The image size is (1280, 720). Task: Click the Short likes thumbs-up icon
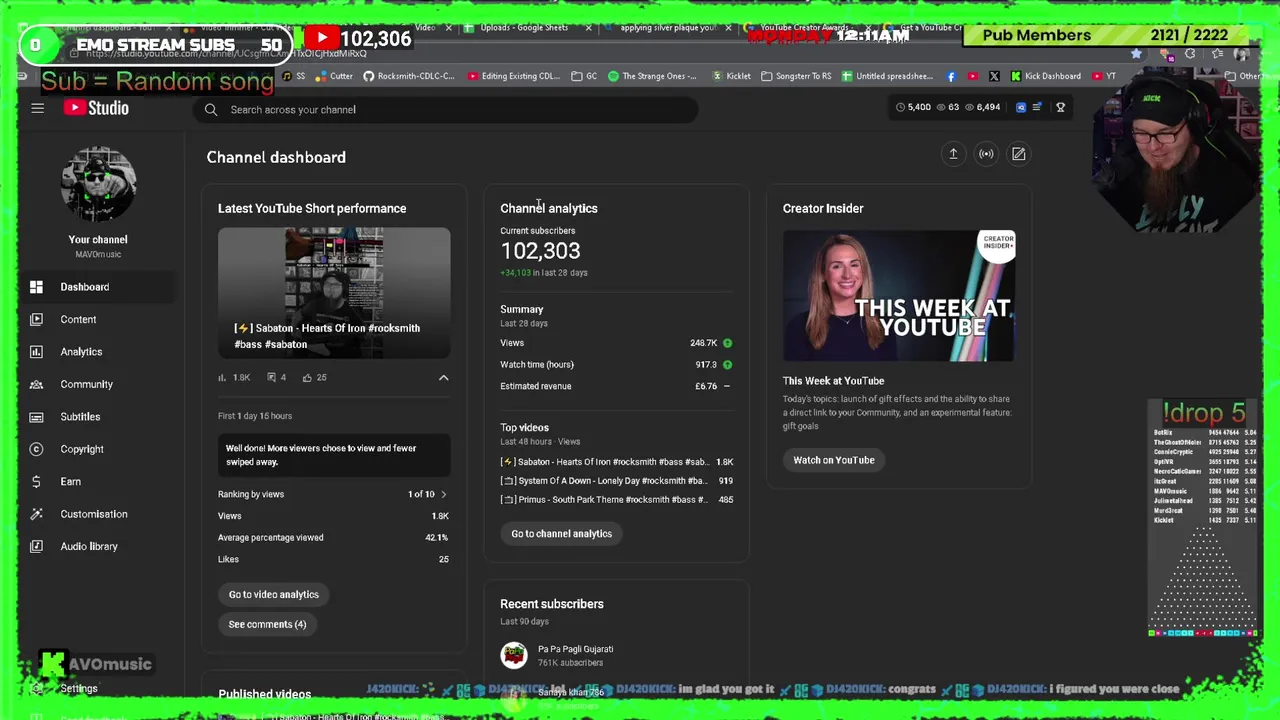point(307,378)
